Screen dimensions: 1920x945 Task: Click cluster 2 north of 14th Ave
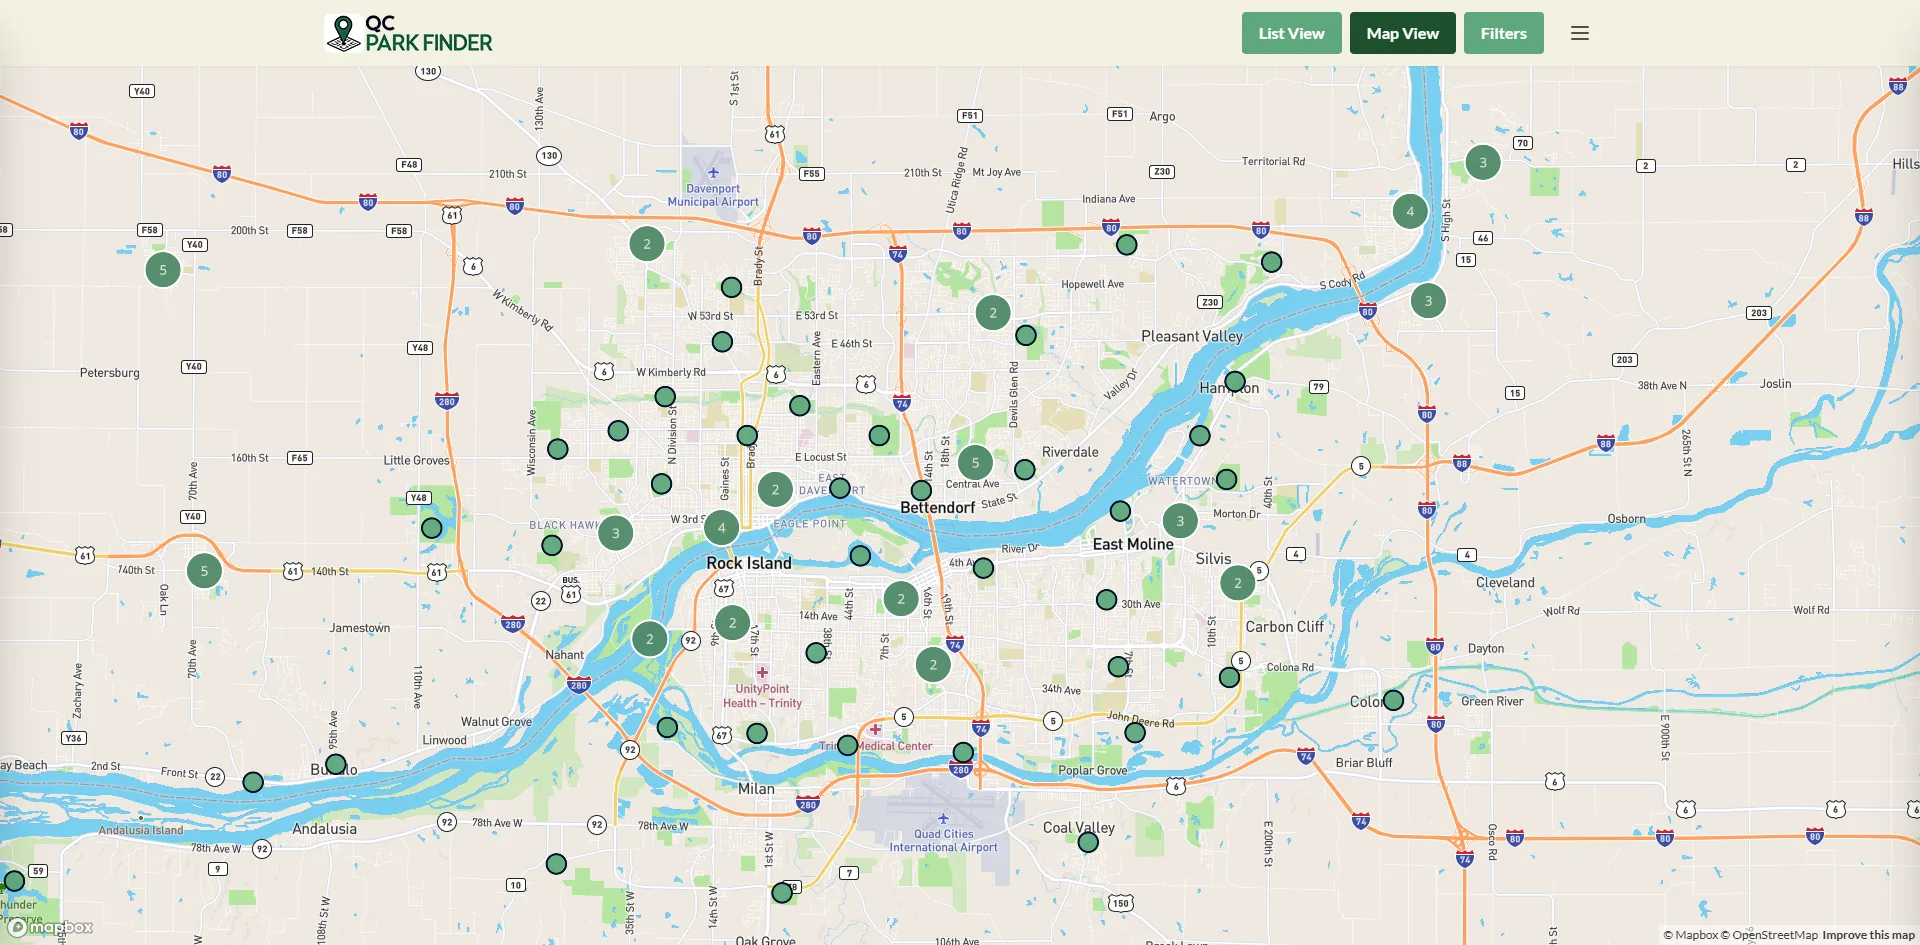(x=901, y=599)
